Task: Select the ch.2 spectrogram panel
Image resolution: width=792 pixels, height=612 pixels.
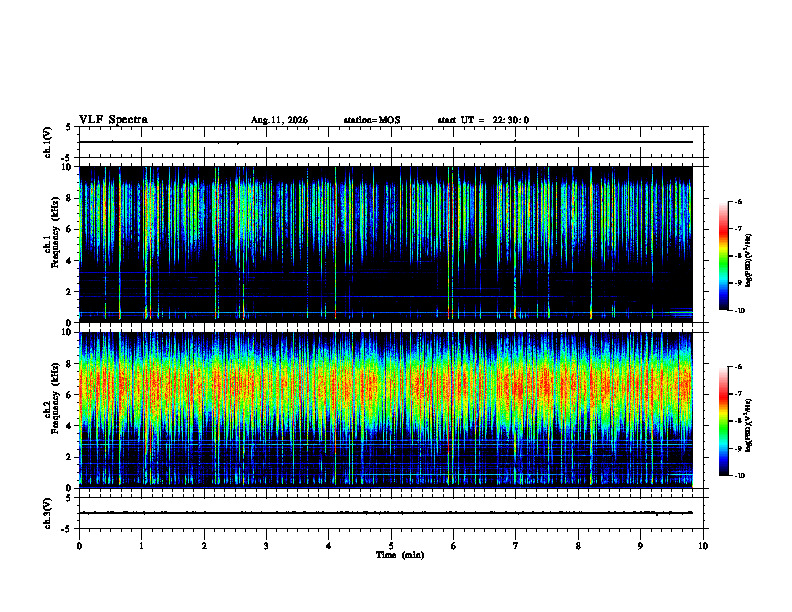Action: (x=386, y=410)
